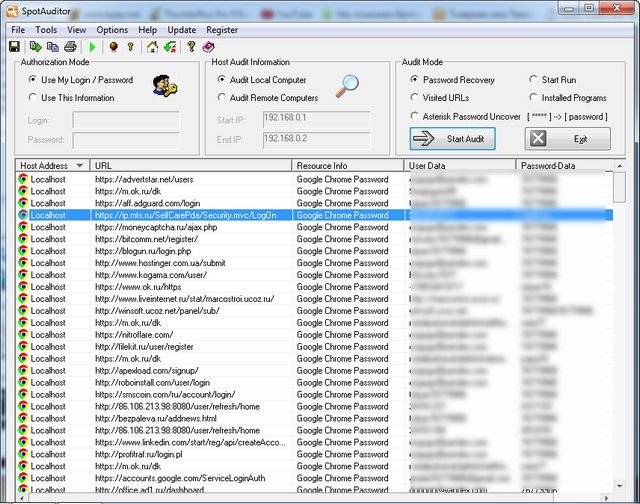
Task: Open the Tools menu
Action: (46, 30)
